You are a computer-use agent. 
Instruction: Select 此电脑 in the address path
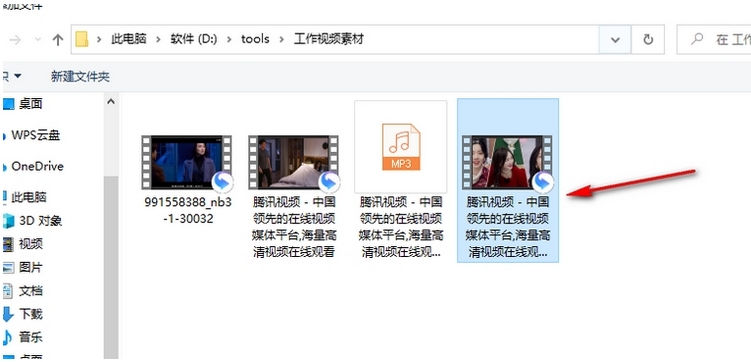coord(129,39)
